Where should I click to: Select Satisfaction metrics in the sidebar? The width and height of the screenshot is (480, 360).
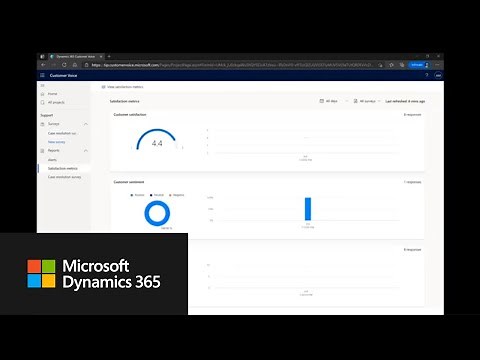[x=63, y=168]
